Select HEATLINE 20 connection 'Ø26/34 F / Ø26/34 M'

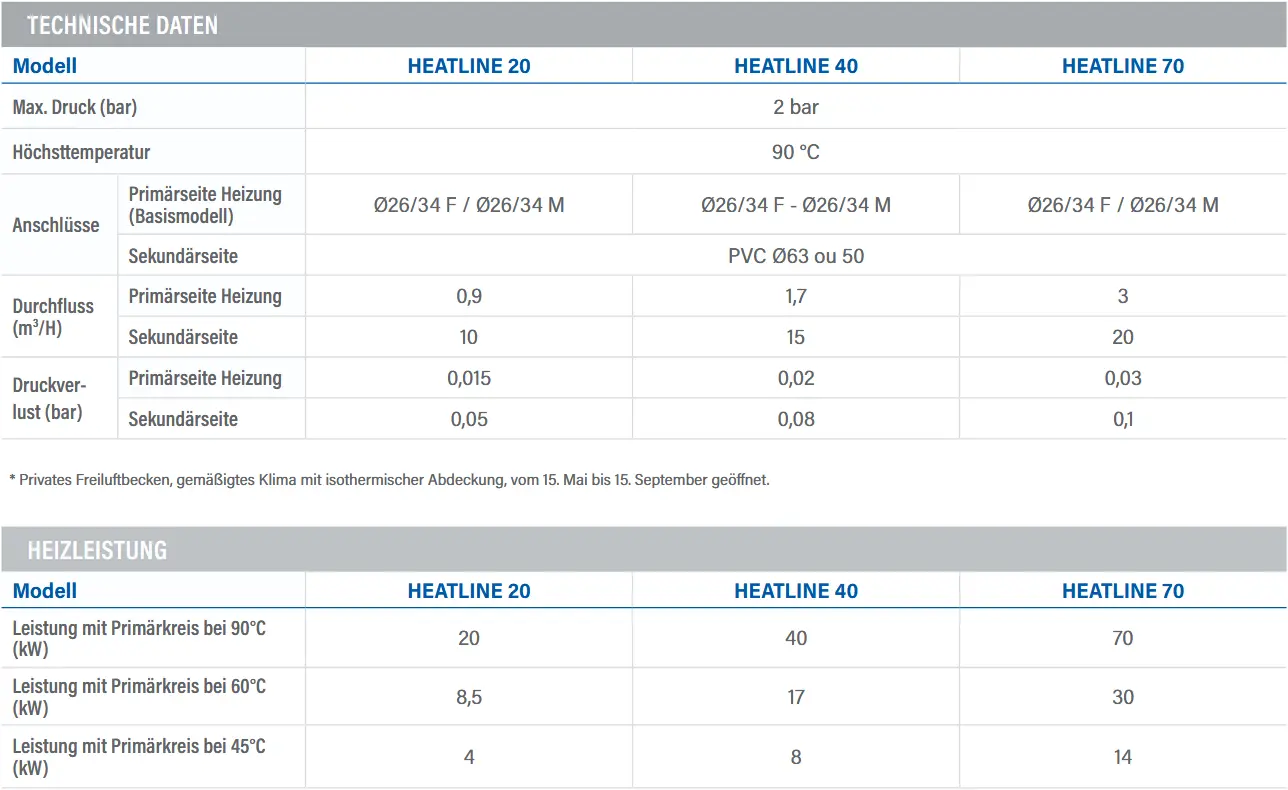click(469, 205)
